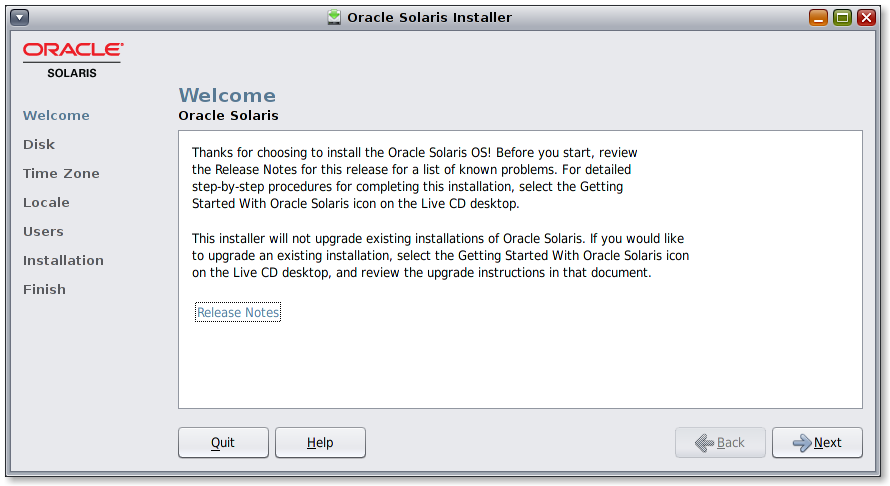The image size is (890, 486).
Task: Select the Welcome step in sidebar
Action: pos(56,115)
